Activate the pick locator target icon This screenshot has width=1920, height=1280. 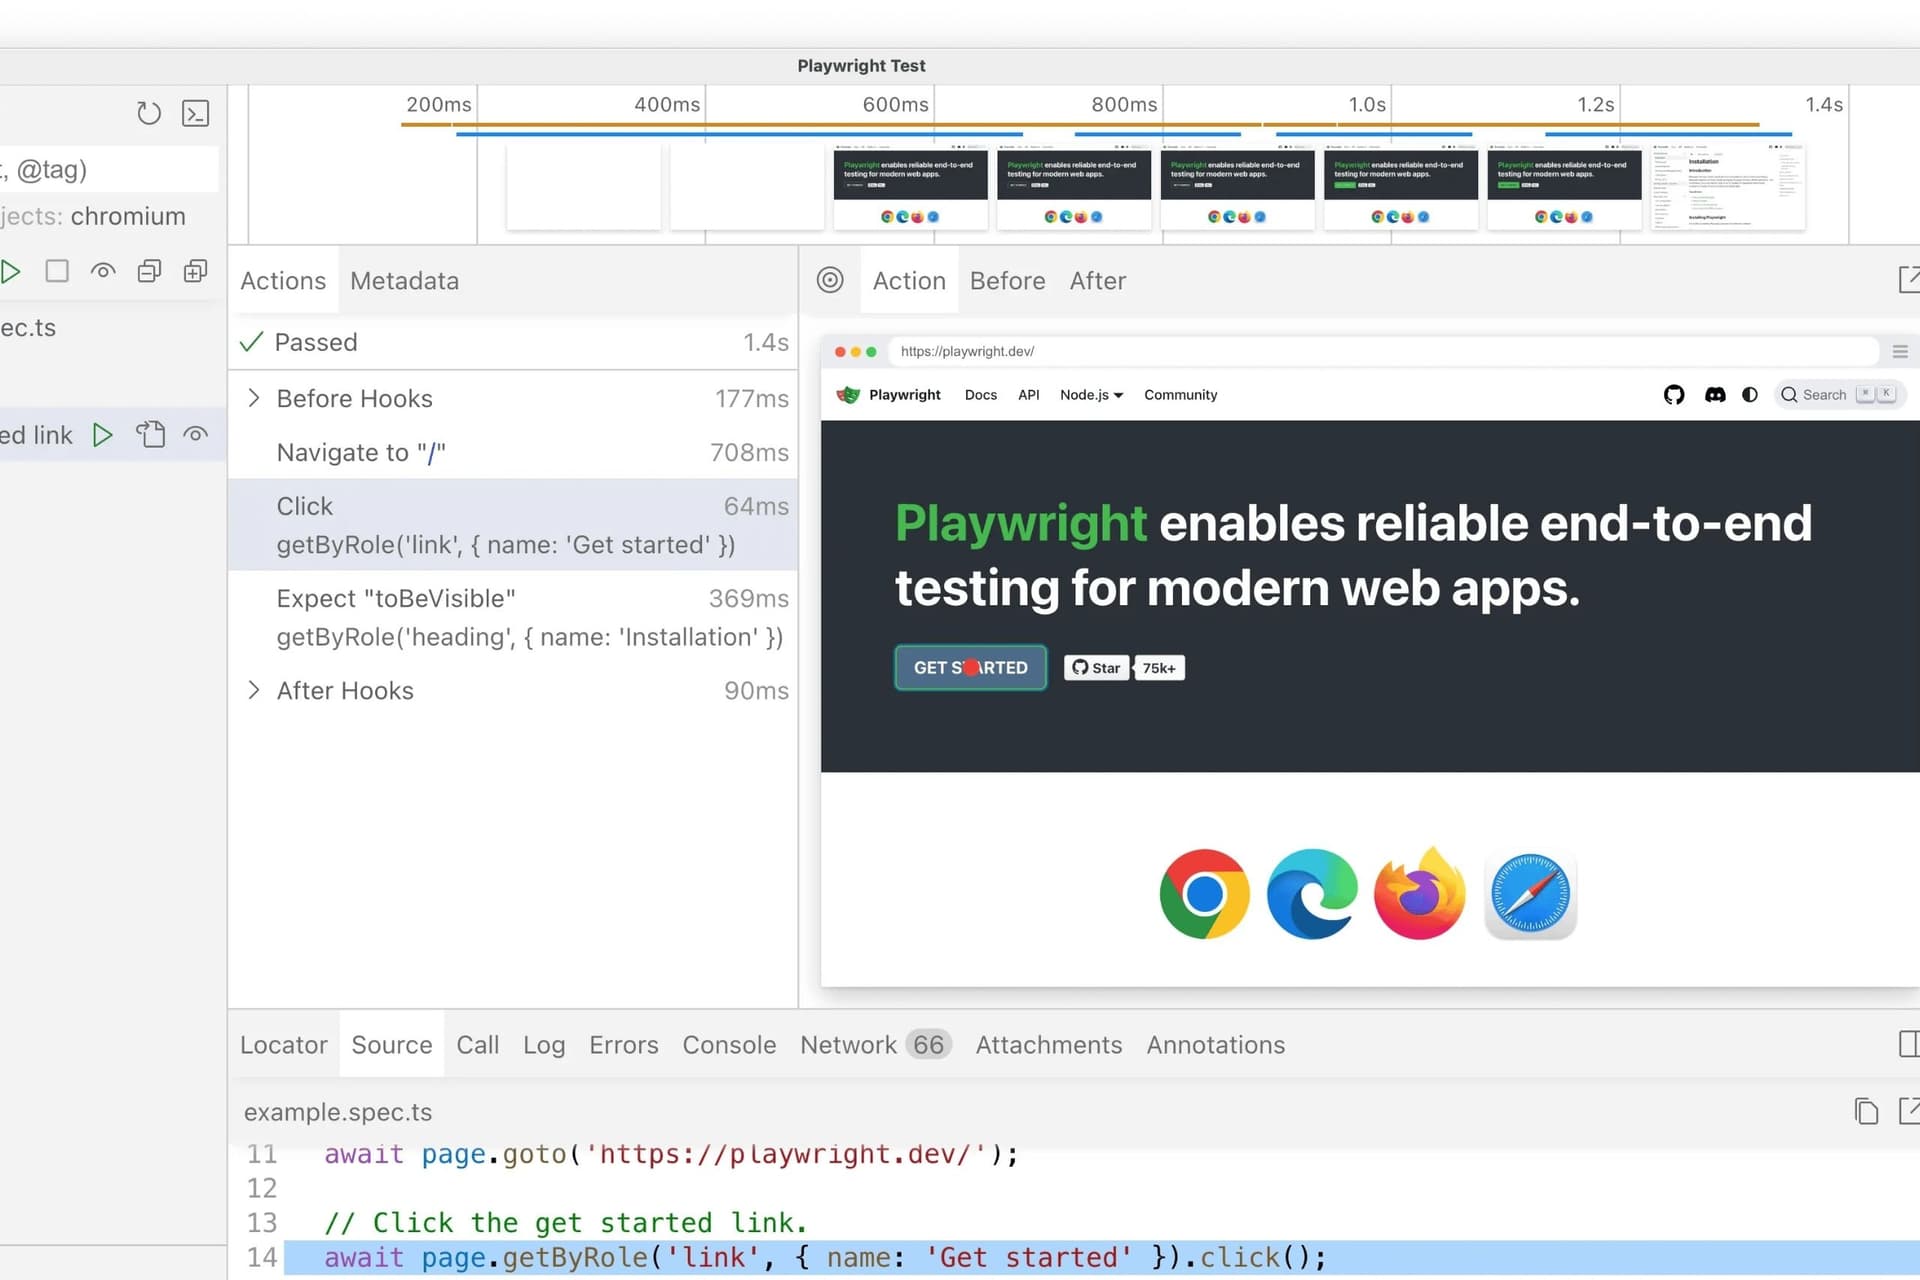(830, 280)
